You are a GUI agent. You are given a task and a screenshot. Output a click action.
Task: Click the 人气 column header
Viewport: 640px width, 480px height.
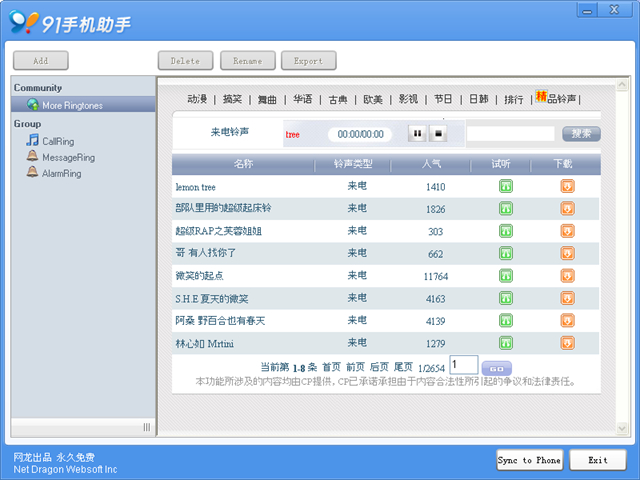(431, 164)
